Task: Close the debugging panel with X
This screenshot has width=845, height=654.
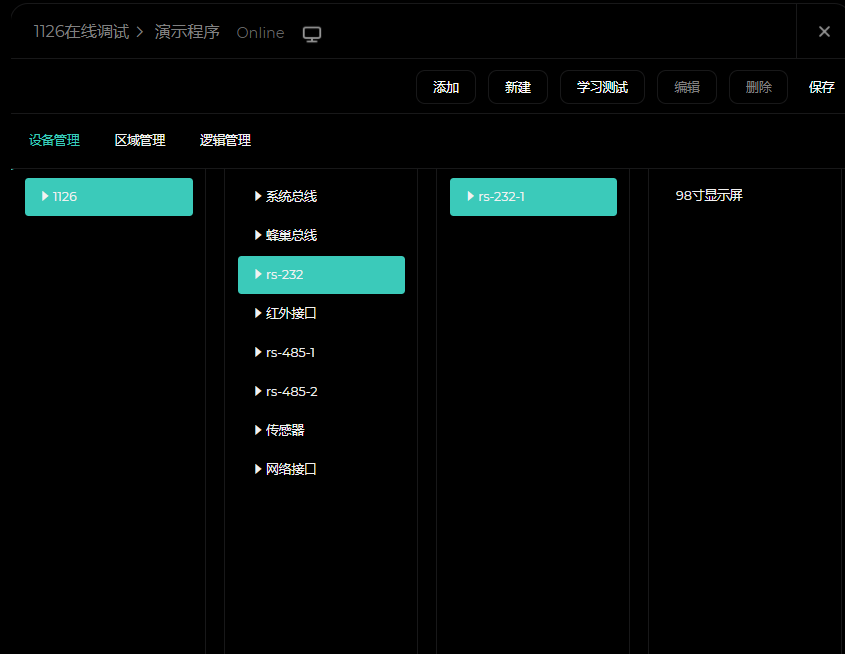Action: tap(824, 32)
